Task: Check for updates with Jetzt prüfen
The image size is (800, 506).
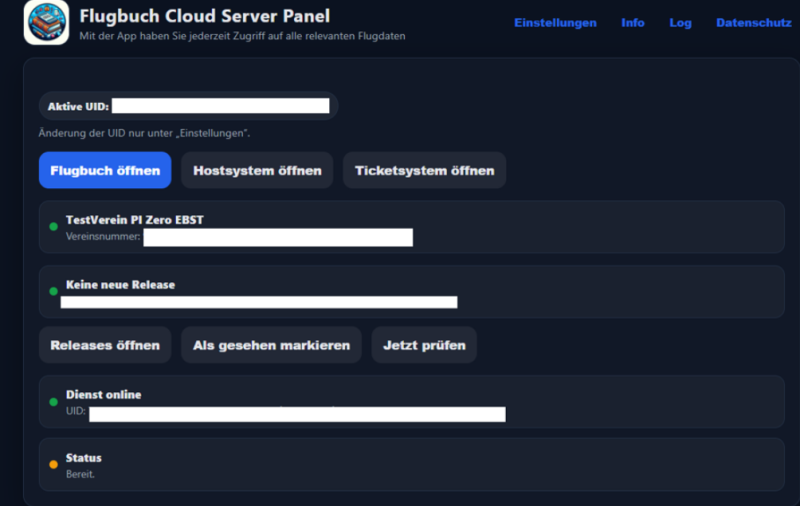Action: (424, 345)
